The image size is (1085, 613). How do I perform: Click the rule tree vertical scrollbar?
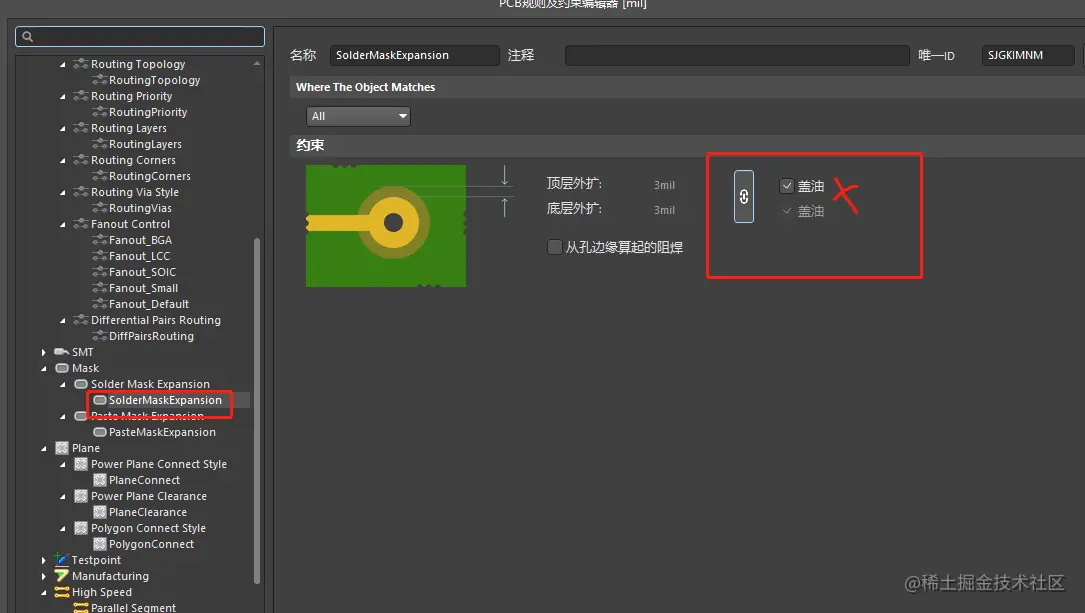(x=257, y=411)
